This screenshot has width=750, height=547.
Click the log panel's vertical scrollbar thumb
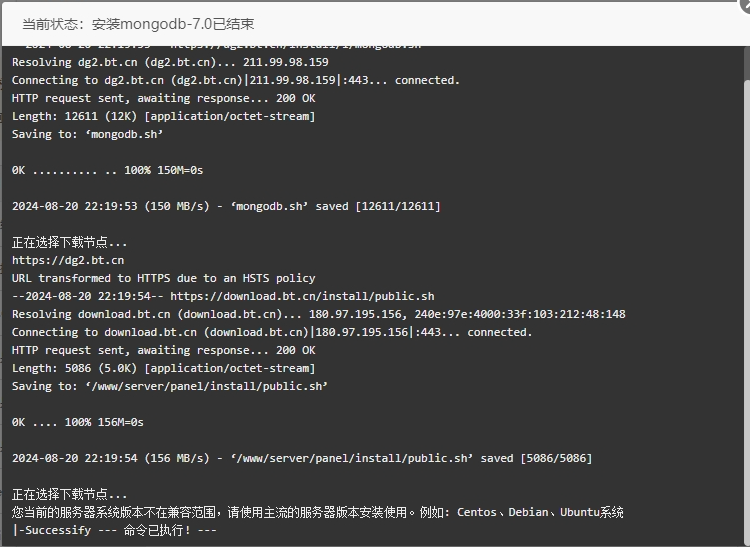[x=747, y=312]
